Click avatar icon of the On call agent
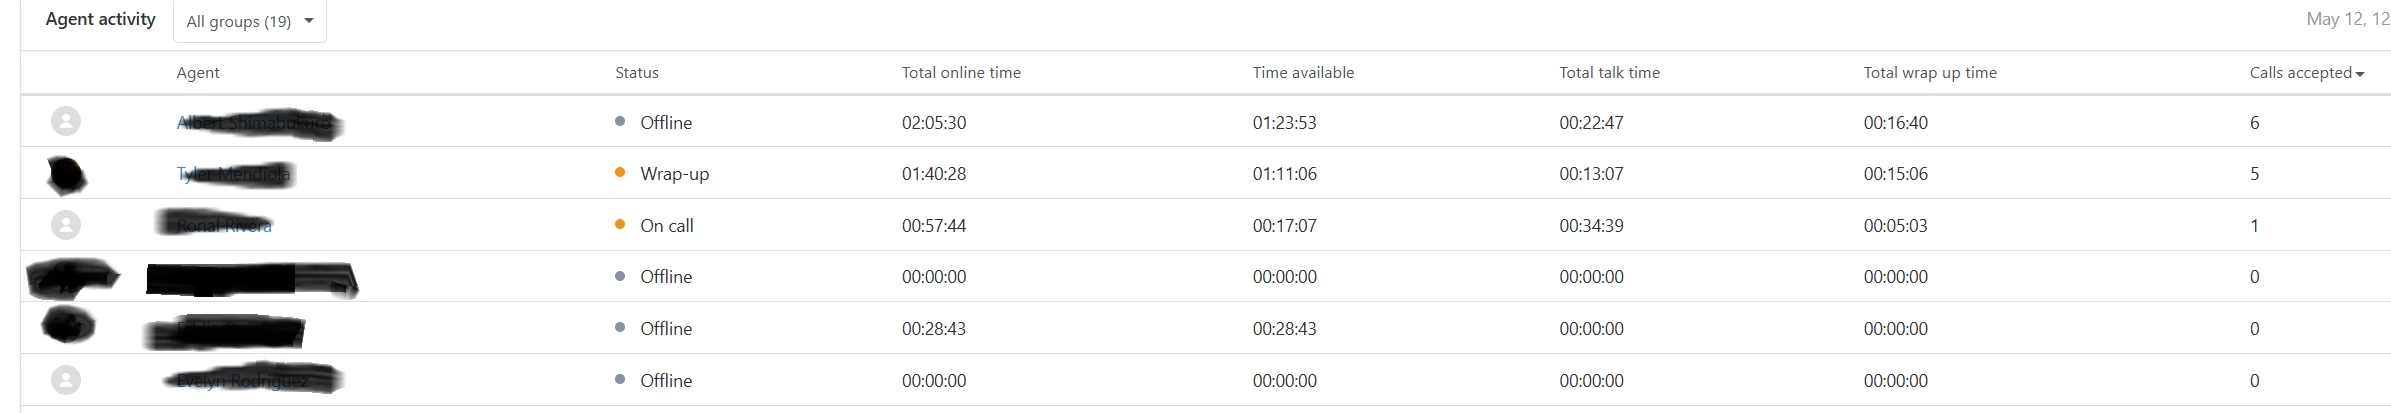This screenshot has height=413, width=2391. point(66,225)
